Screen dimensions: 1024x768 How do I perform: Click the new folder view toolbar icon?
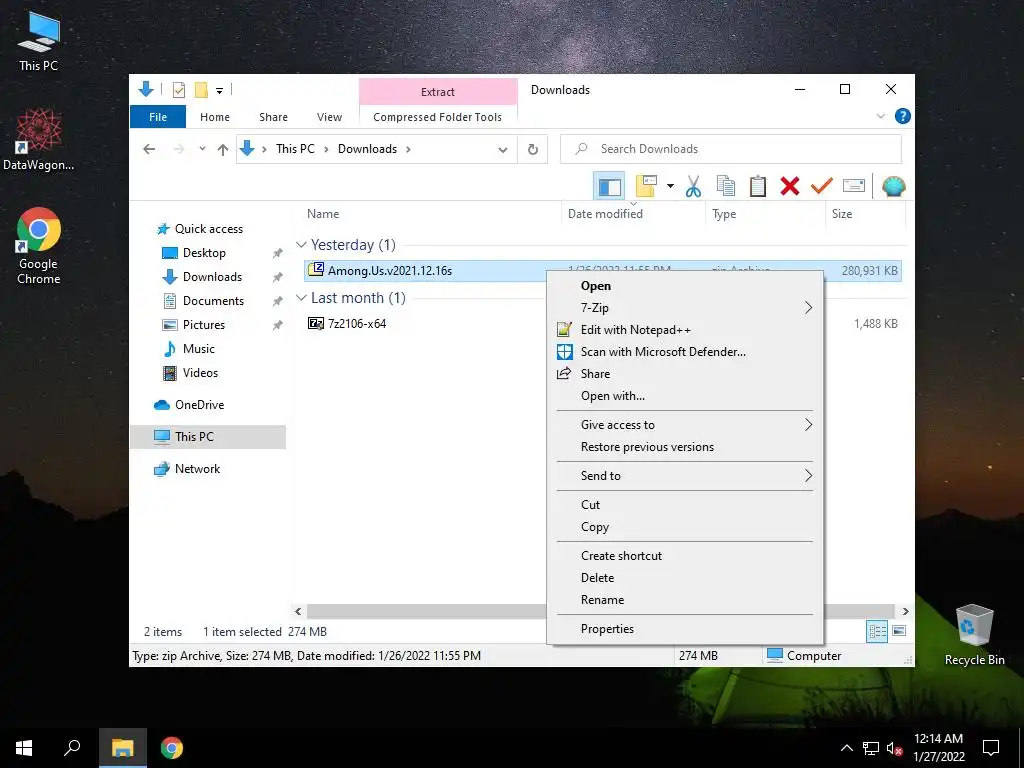point(646,186)
